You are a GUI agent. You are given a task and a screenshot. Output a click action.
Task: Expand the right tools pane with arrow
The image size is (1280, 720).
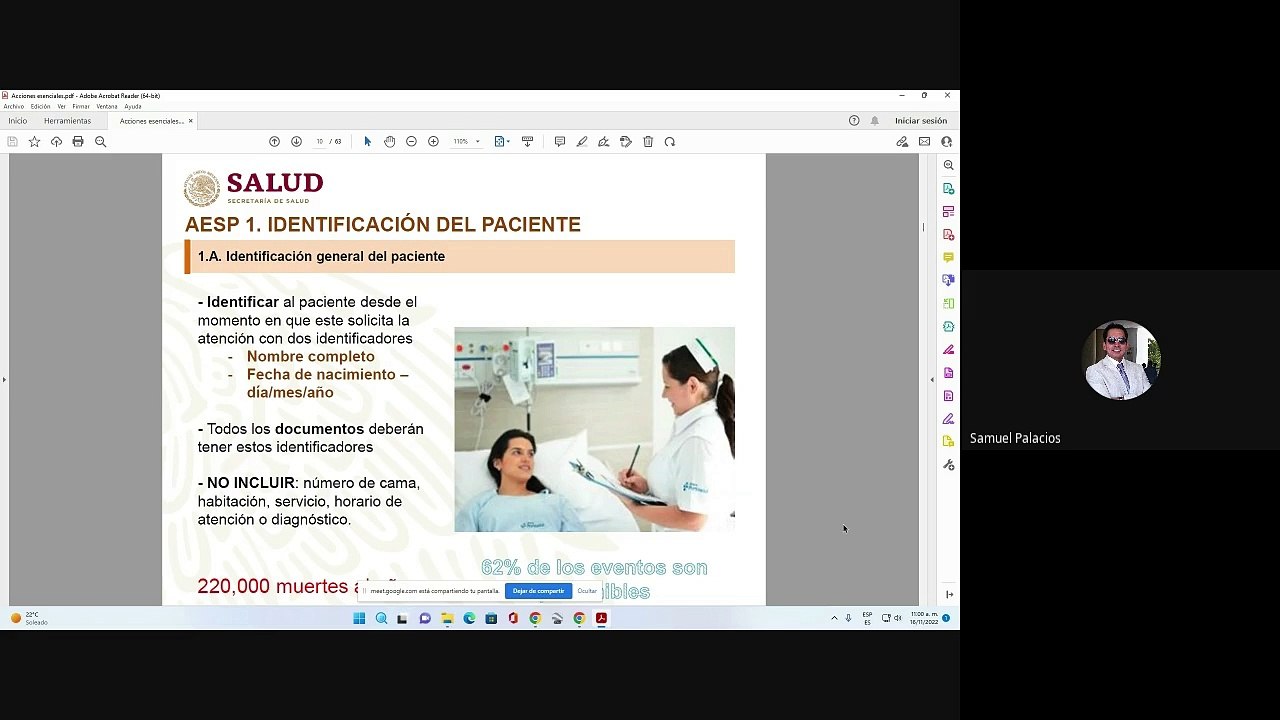(x=949, y=594)
